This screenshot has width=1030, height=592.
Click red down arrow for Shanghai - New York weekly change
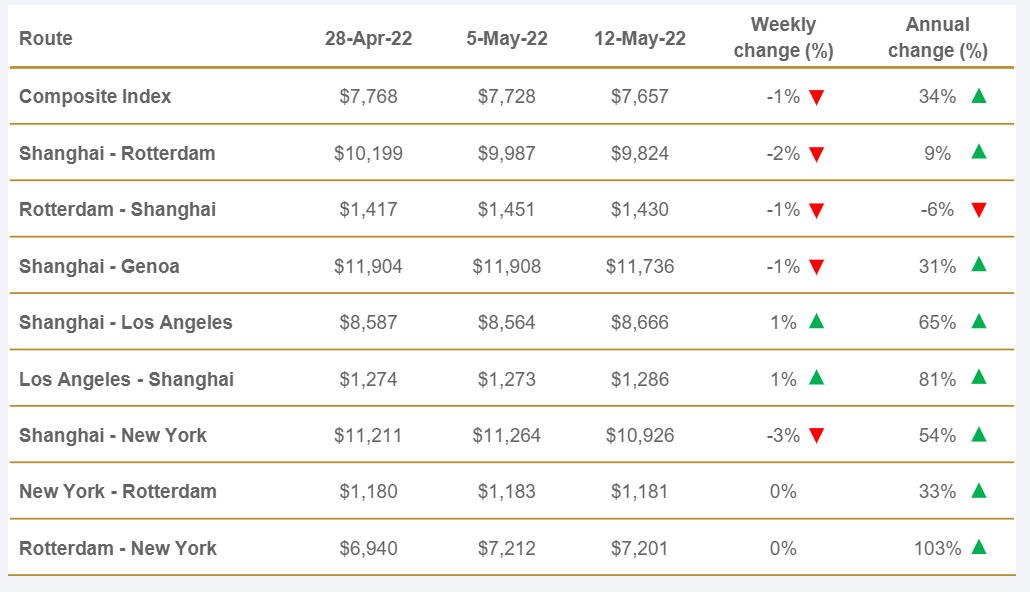[x=816, y=435]
